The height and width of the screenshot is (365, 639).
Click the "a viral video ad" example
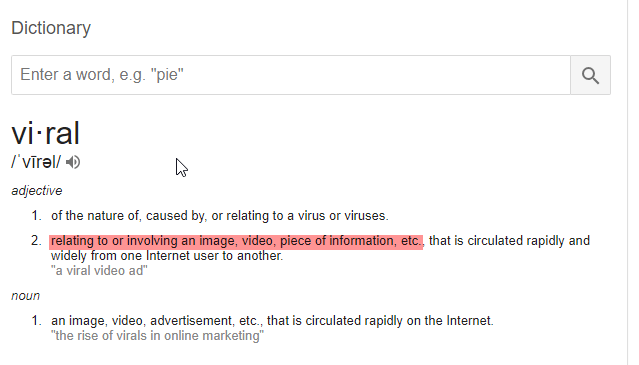[99, 270]
